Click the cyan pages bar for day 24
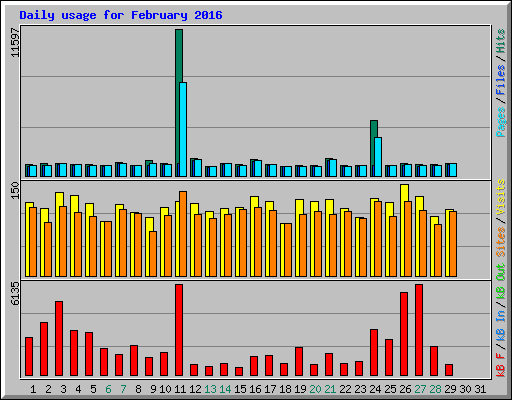Screen dimensions: 512x400 378,157
